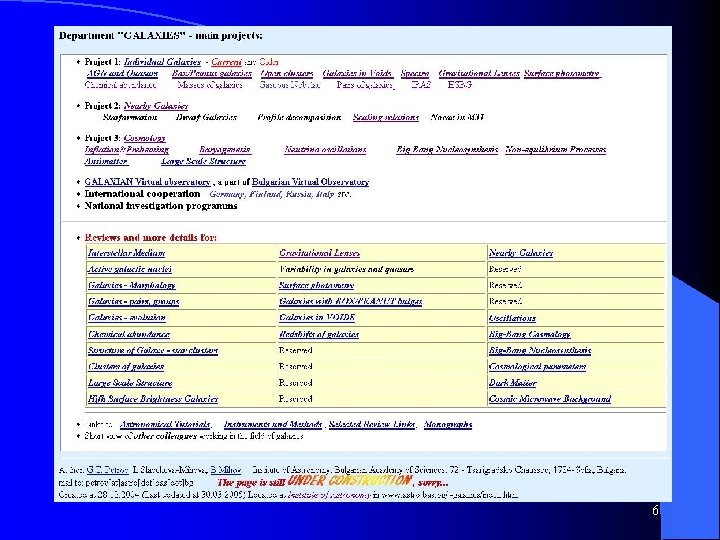Open the Dark Matter review link

(x=512, y=383)
